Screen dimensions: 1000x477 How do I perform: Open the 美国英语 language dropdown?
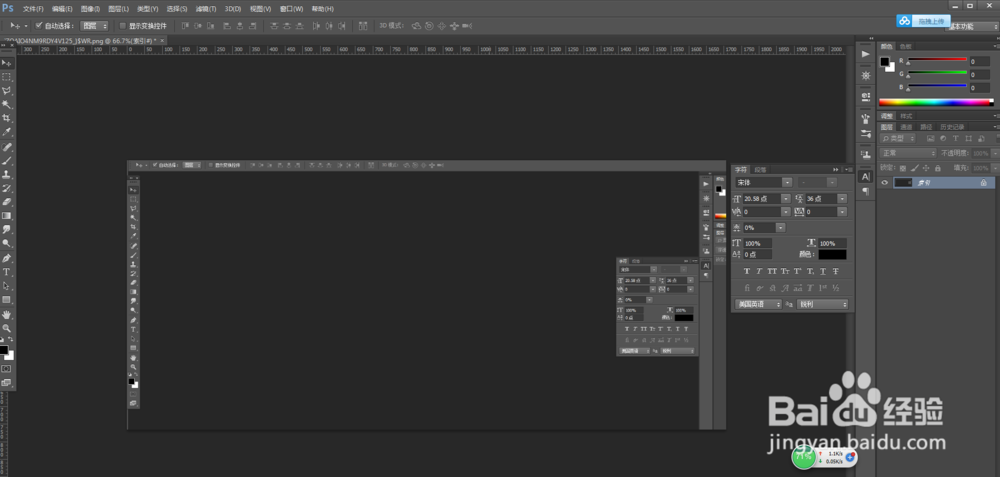[758, 305]
